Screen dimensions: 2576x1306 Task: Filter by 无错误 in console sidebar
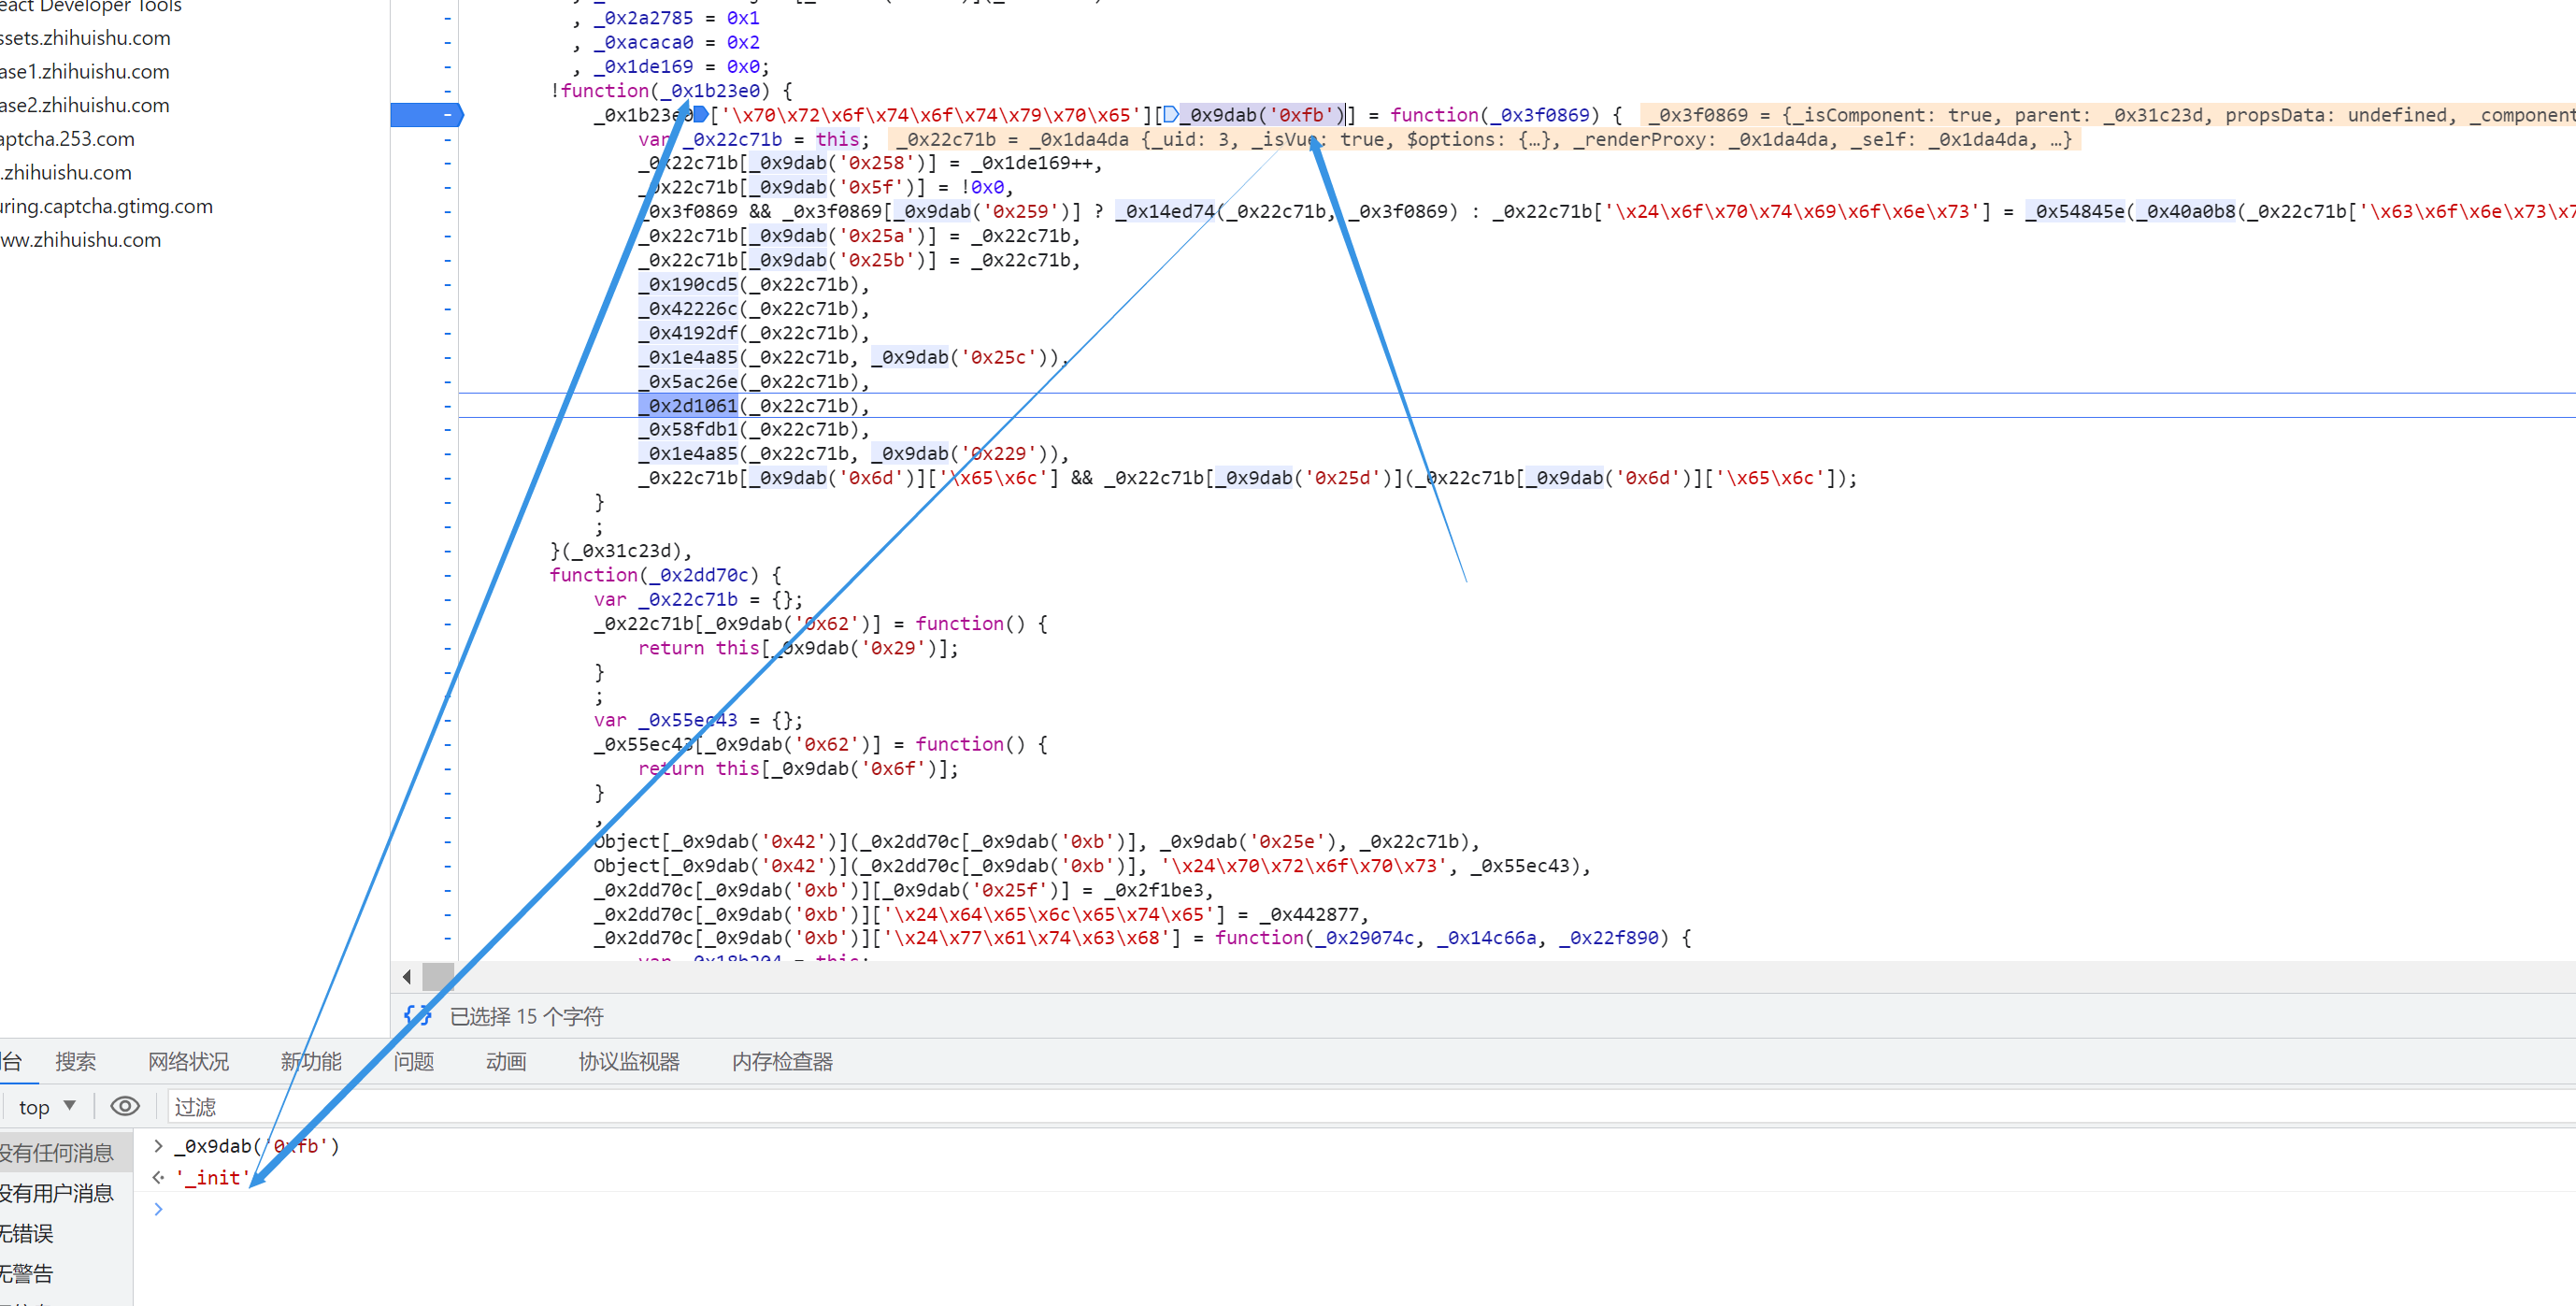tap(27, 1233)
